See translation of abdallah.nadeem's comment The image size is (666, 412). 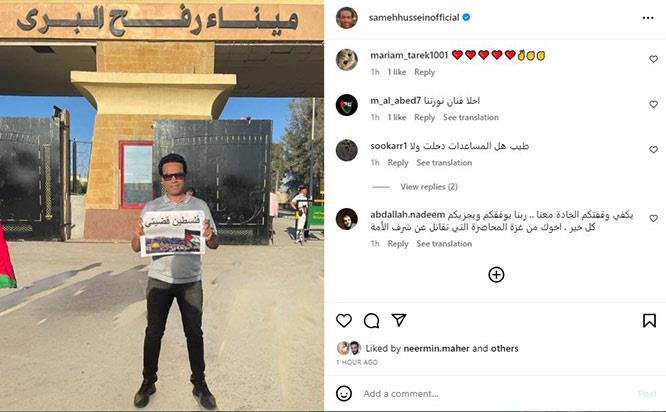click(444, 243)
